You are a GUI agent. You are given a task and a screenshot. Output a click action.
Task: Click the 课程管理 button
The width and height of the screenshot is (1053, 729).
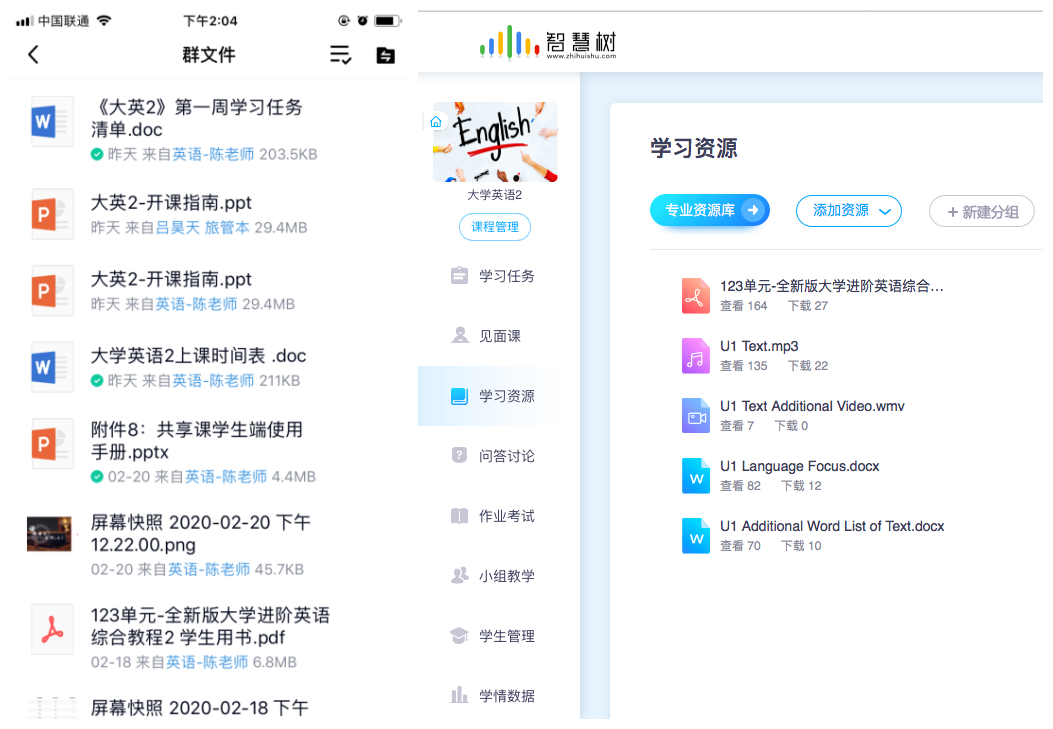(x=495, y=227)
